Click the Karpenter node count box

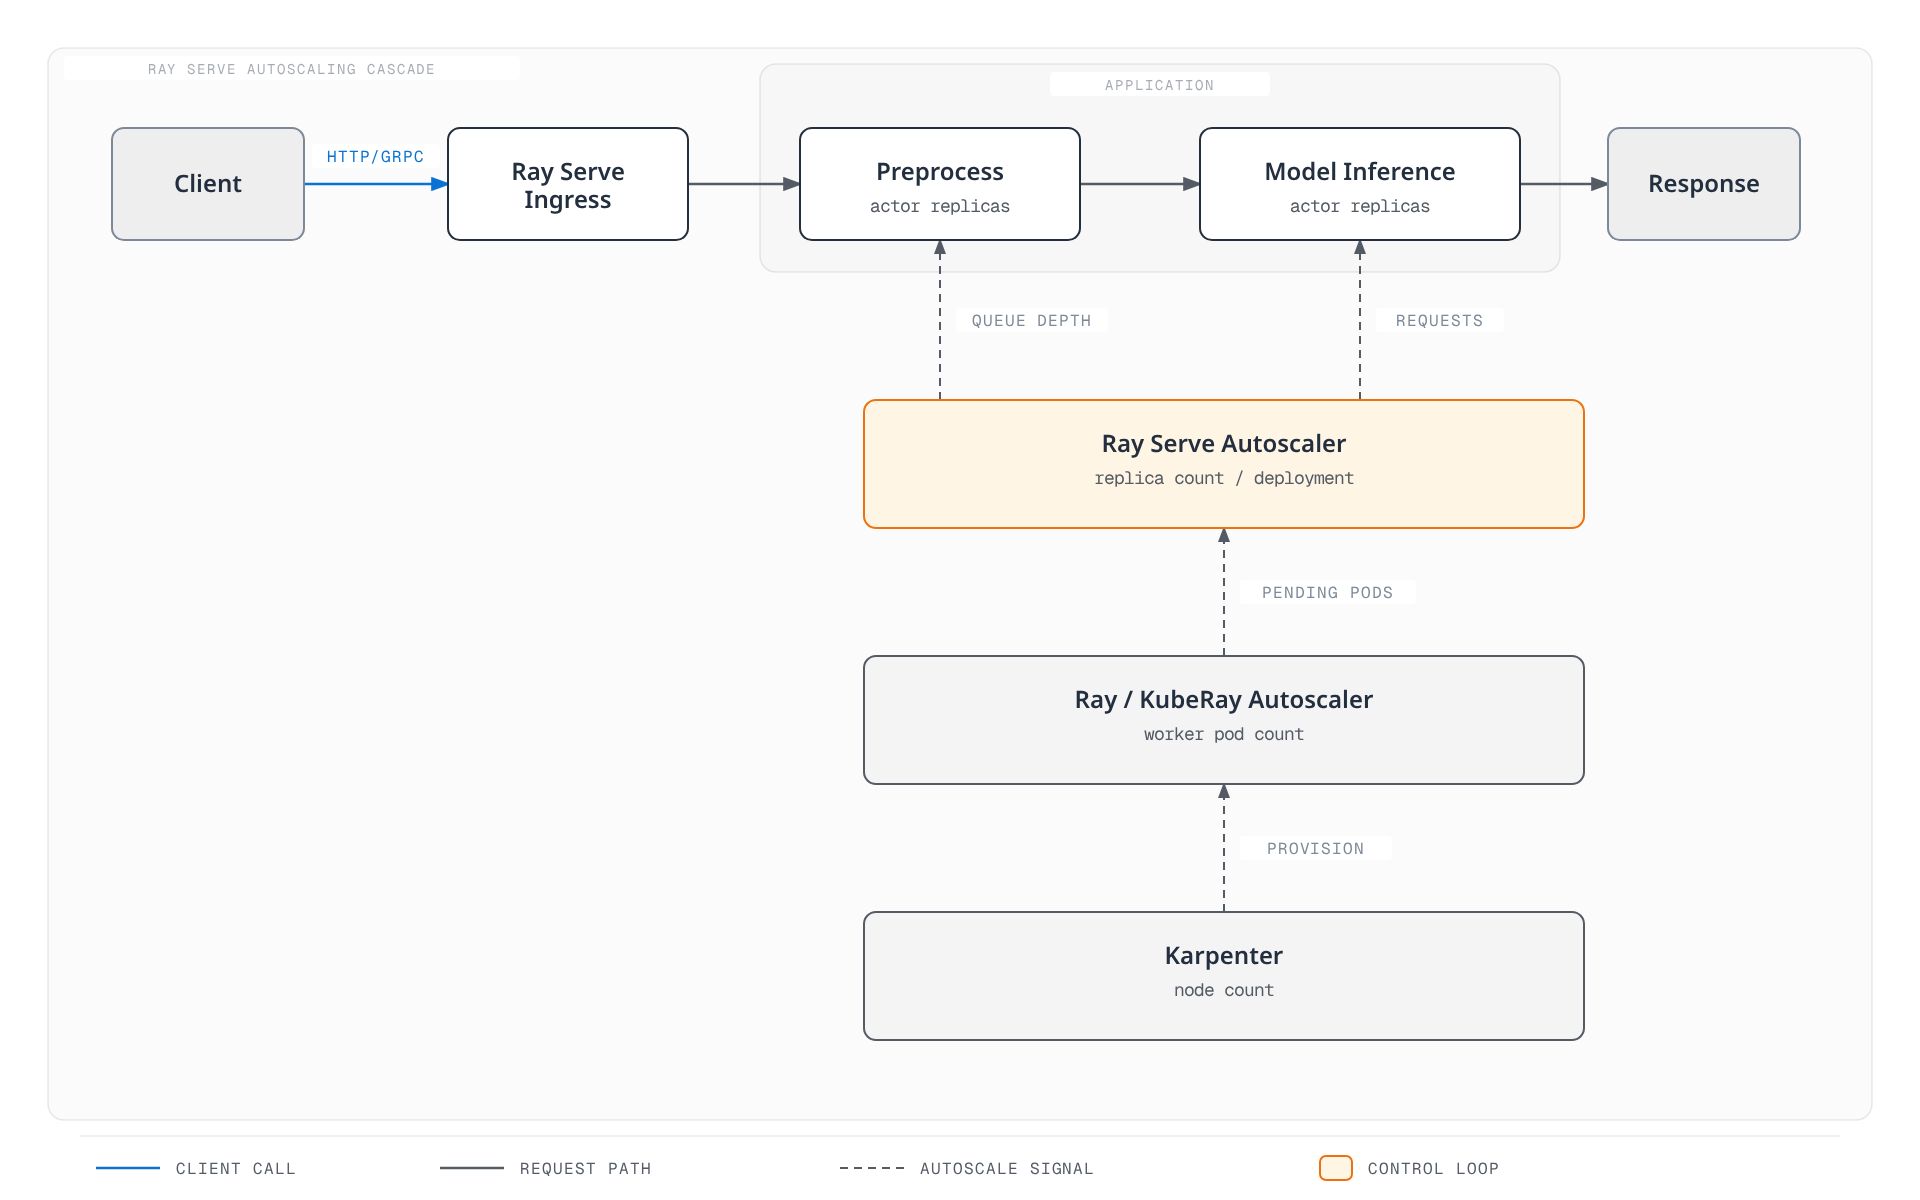click(1224, 976)
